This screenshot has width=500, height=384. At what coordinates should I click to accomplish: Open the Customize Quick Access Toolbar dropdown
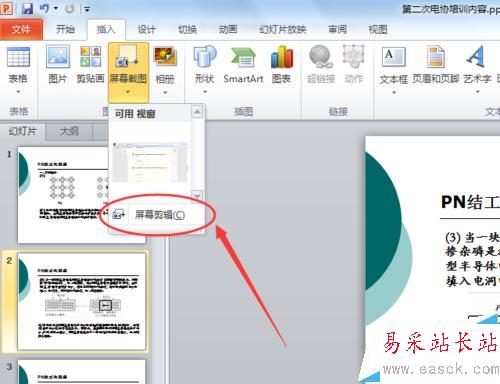(x=87, y=9)
